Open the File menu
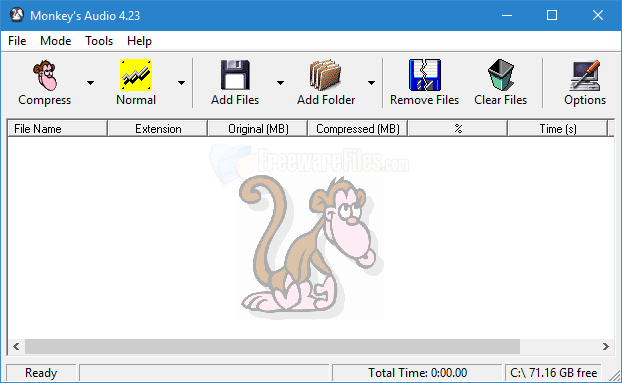The width and height of the screenshot is (622, 383). pos(17,41)
